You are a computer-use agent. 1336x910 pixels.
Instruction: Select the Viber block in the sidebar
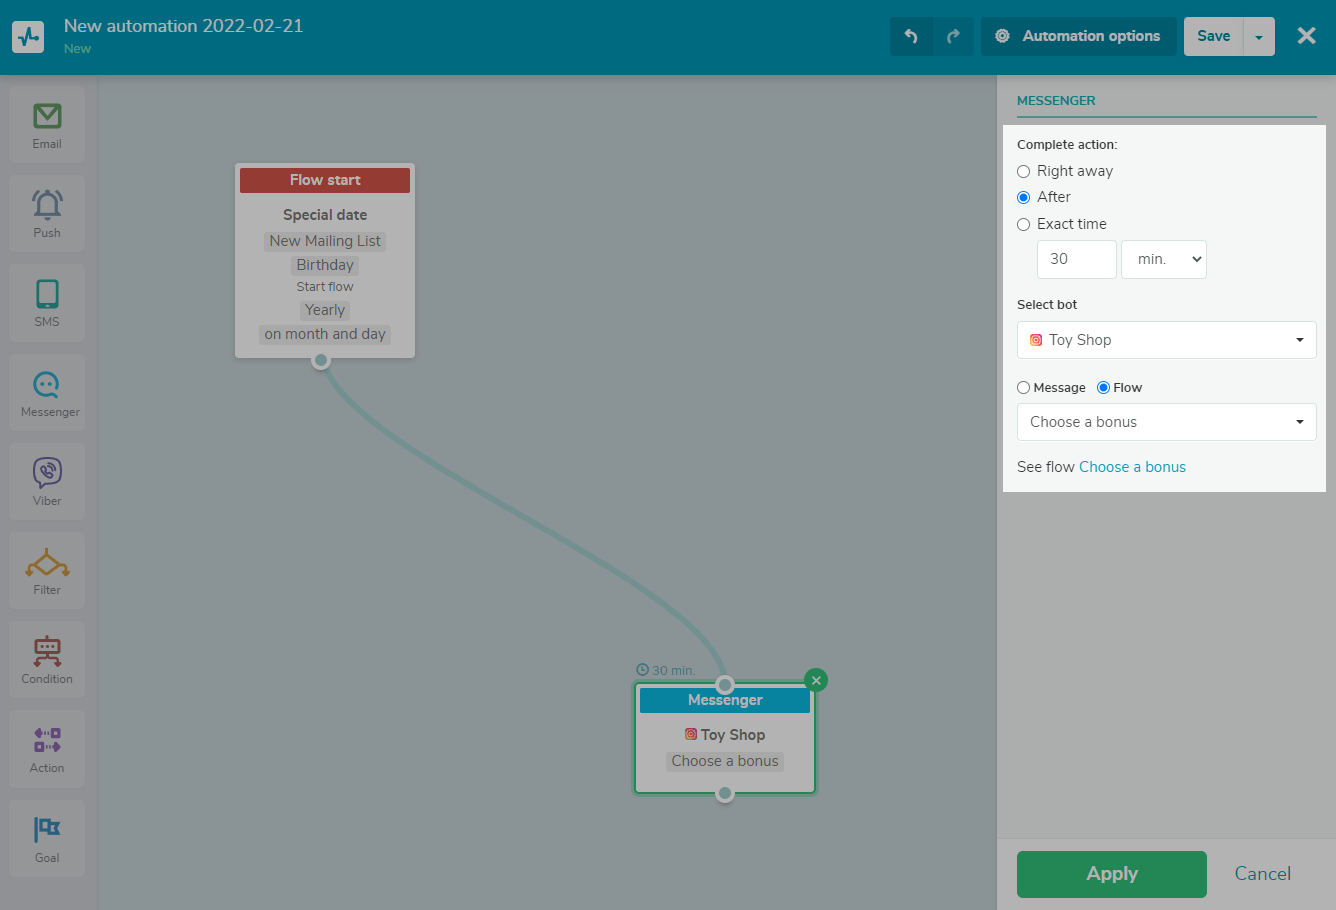(x=46, y=480)
